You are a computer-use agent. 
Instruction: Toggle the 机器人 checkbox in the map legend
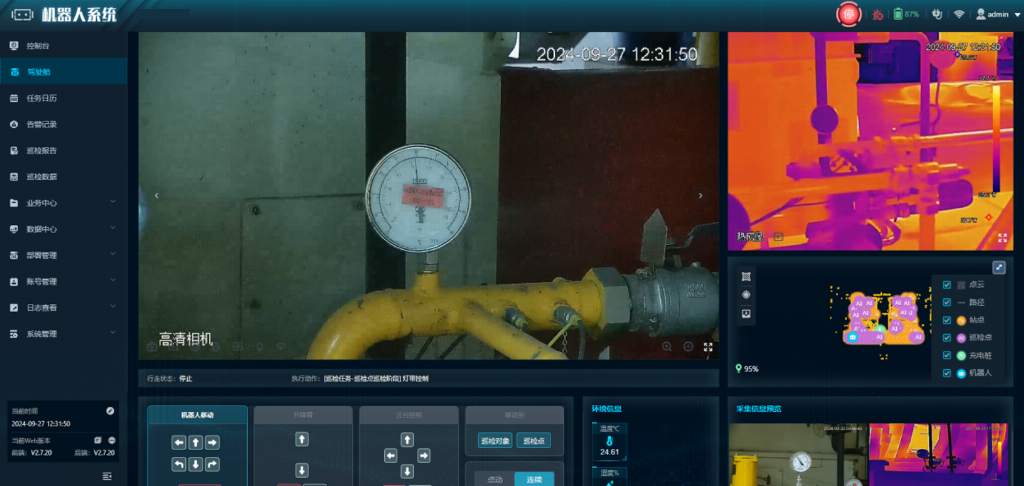(947, 372)
